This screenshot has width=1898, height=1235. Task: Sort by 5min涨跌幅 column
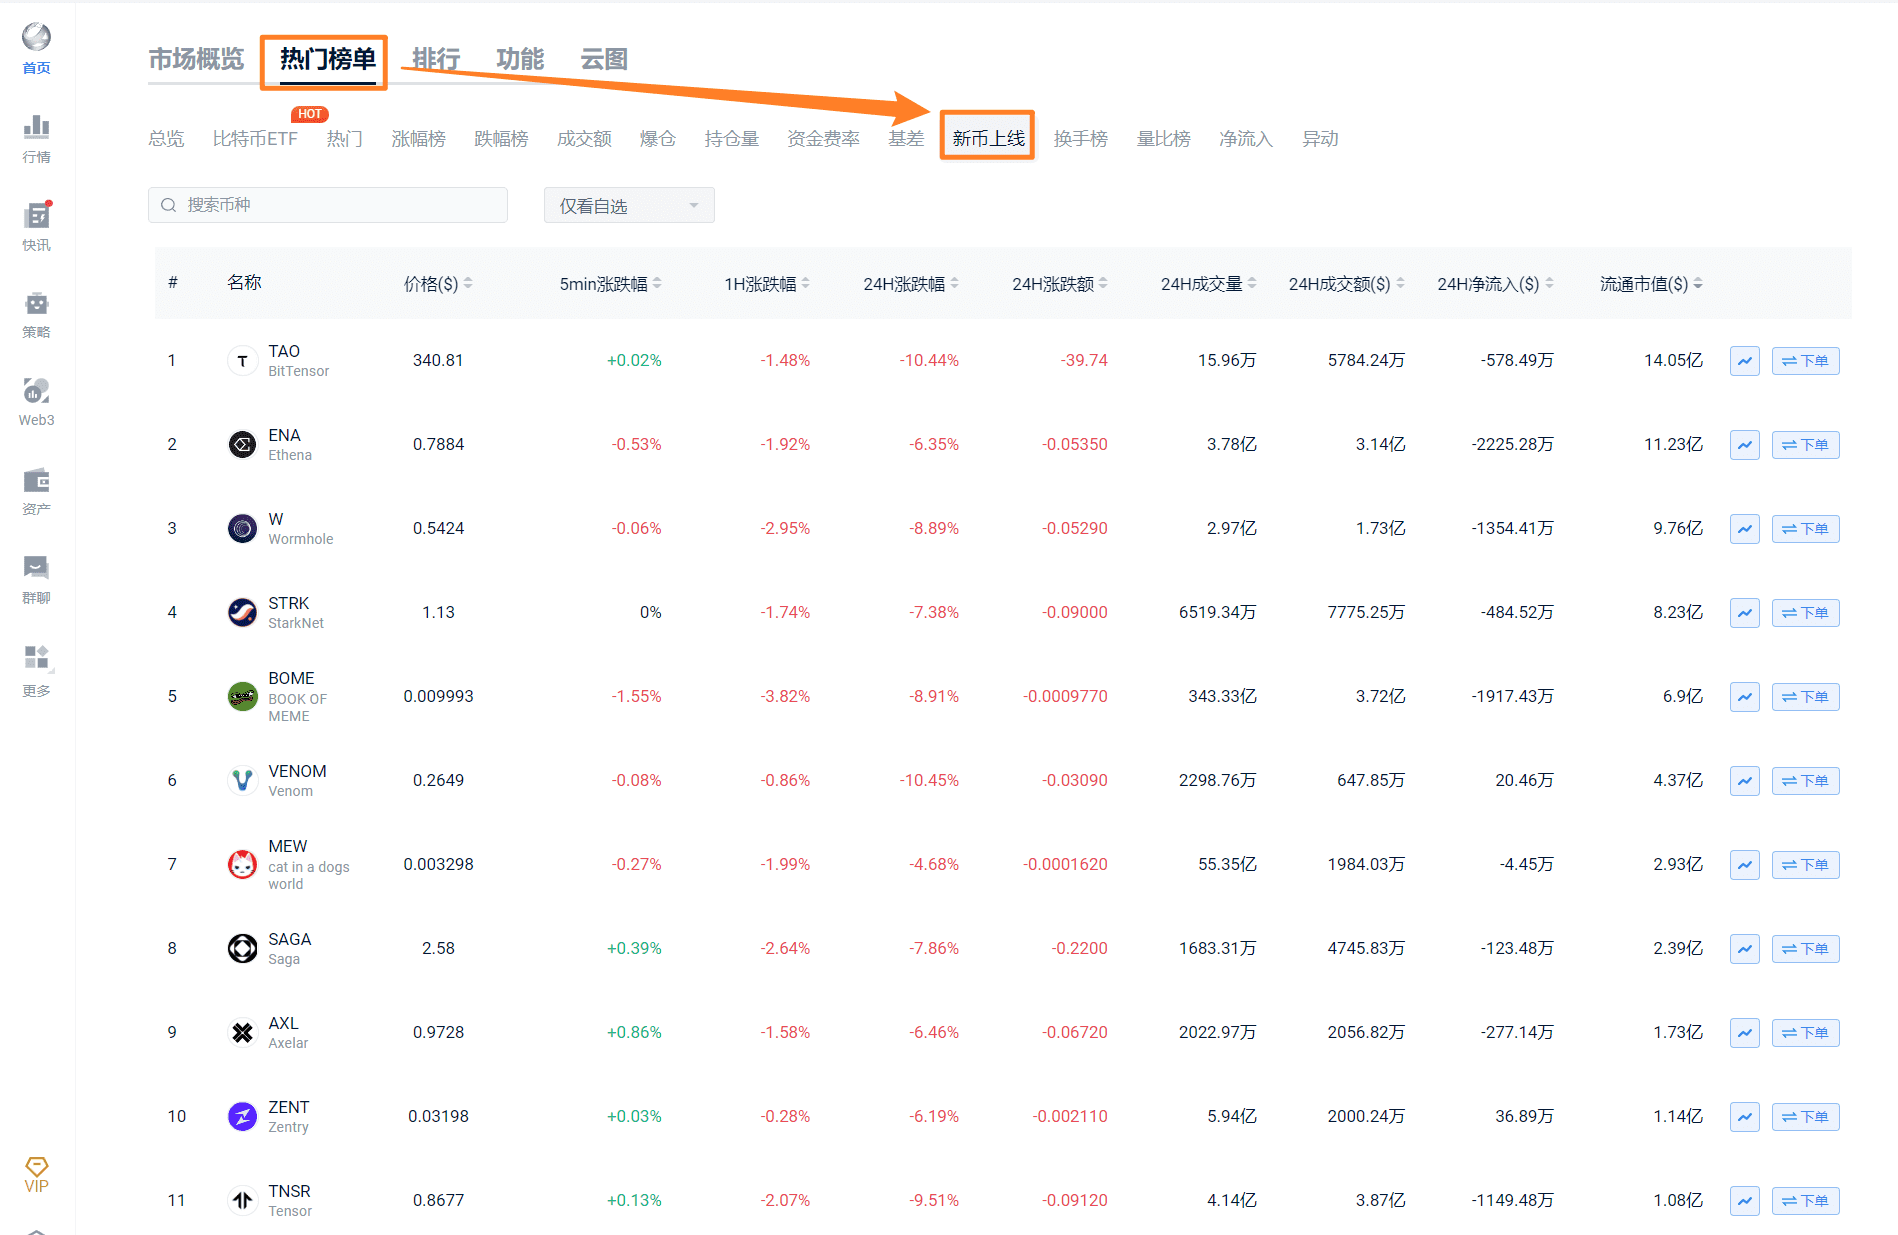(610, 284)
